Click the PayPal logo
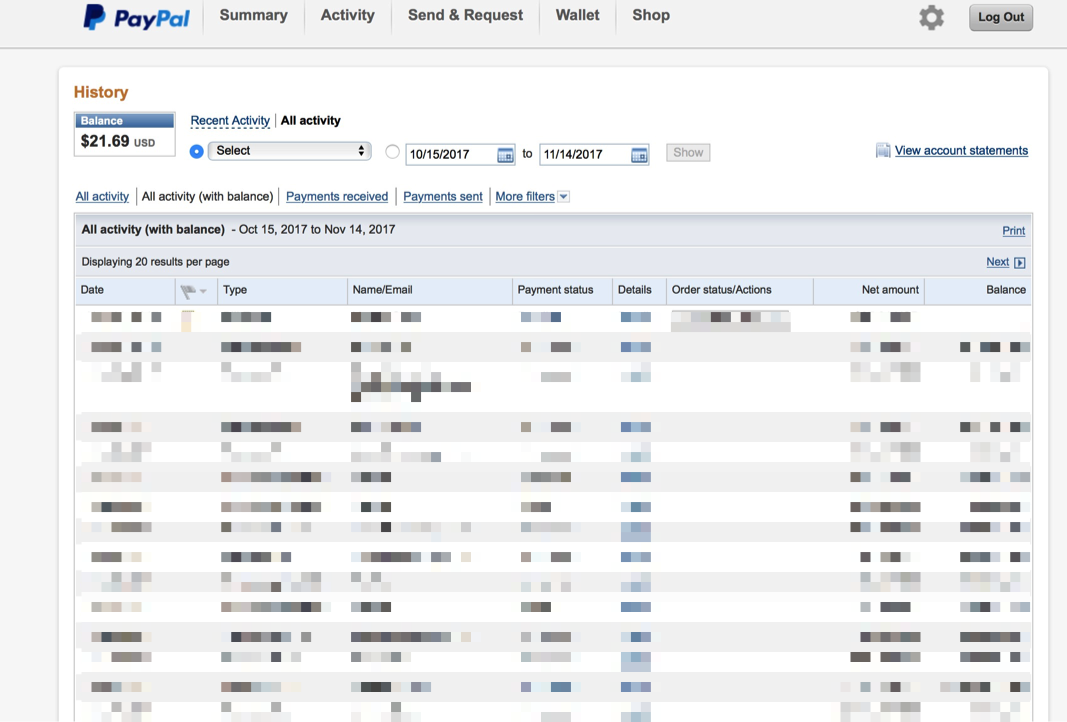 click(136, 17)
